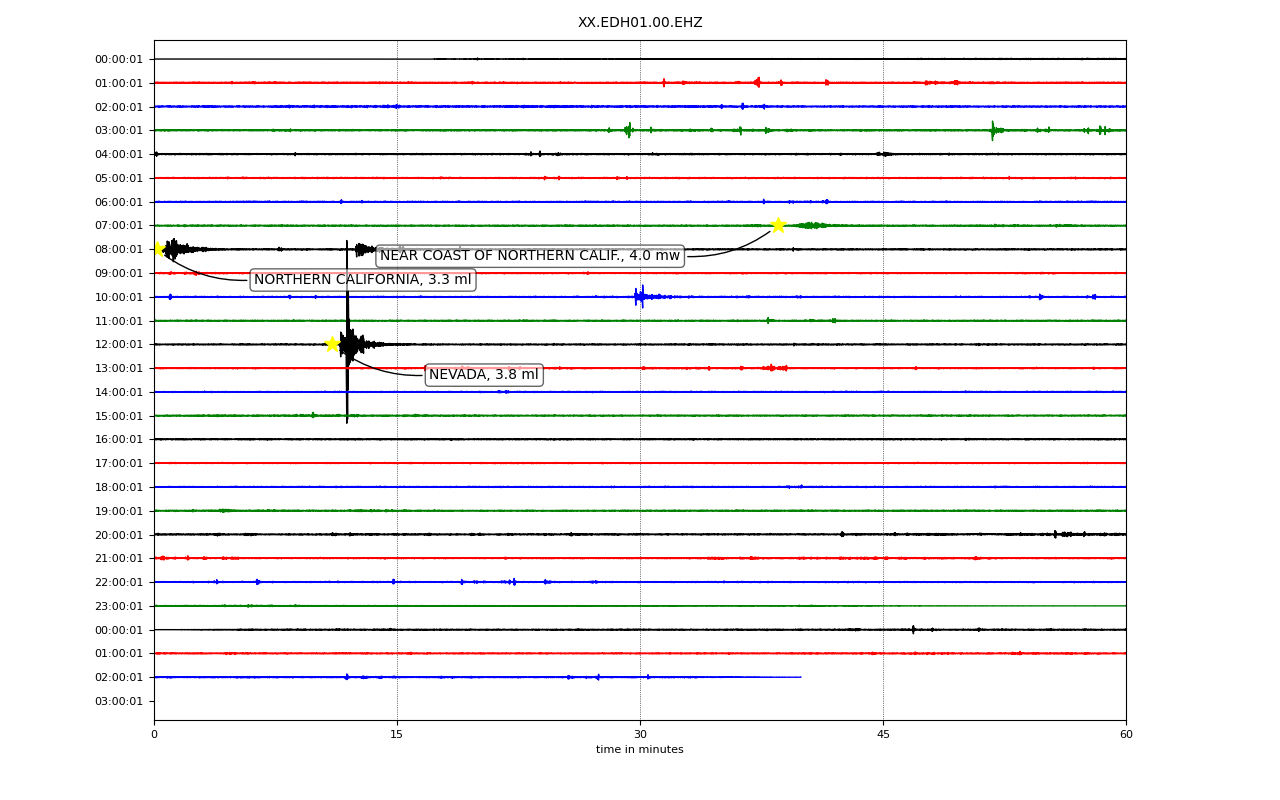Click the blue burst on the 10:00:01 trace
Viewport: 1280px width, 800px height.
tap(641, 296)
